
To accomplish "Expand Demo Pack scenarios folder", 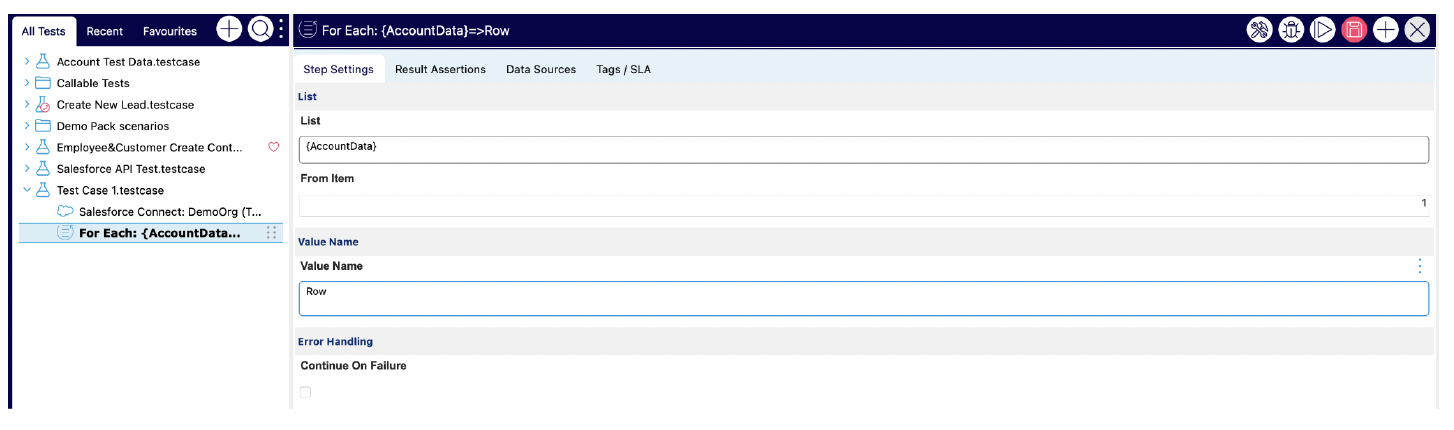I will pos(27,126).
